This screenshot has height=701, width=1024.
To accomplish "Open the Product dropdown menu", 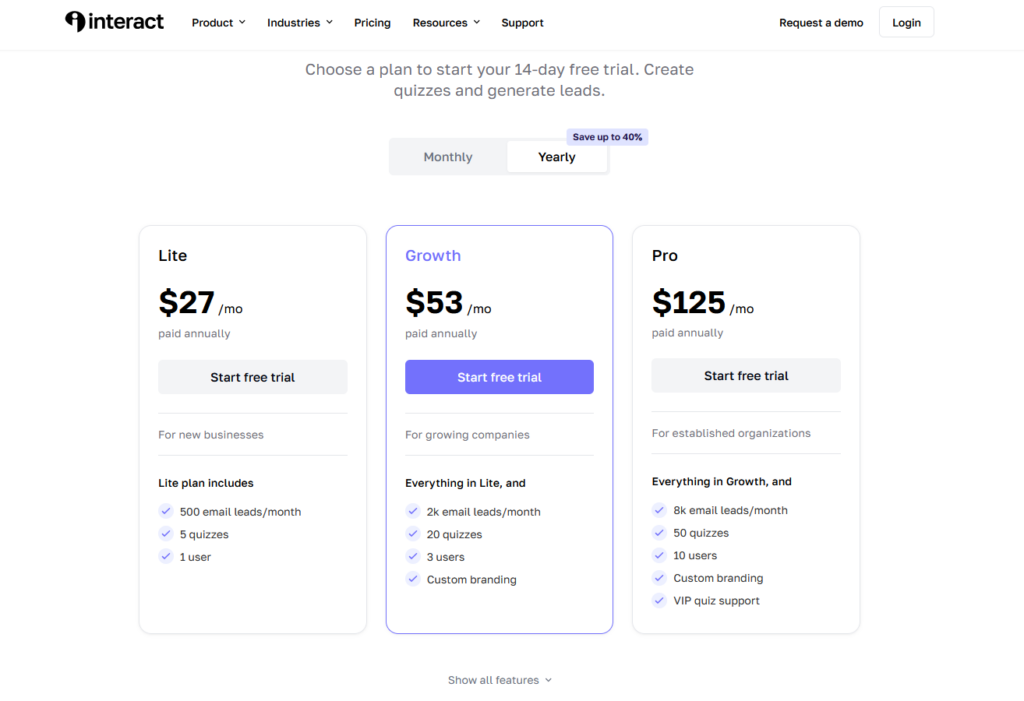I will pos(218,23).
